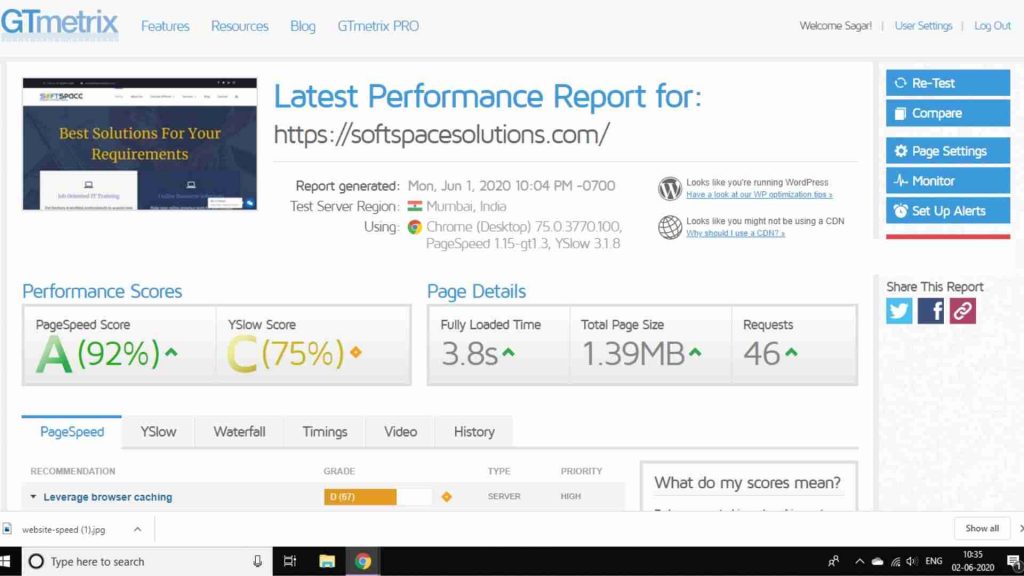Click the softspacesolutions.com URL text

point(441,135)
